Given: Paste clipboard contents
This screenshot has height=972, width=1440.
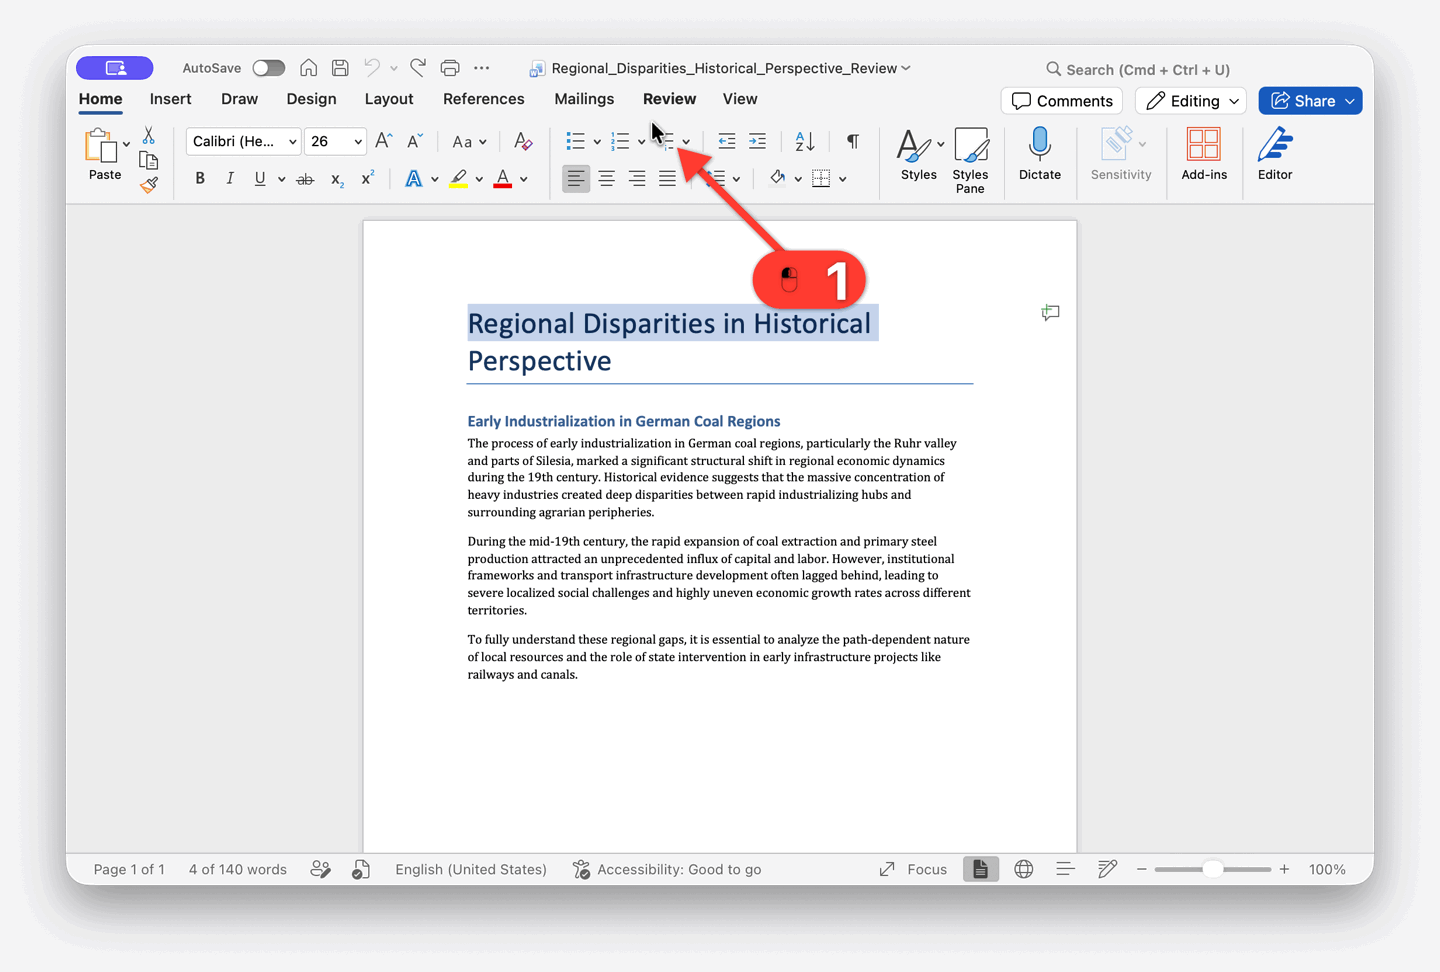Looking at the screenshot, I should pyautogui.click(x=101, y=155).
